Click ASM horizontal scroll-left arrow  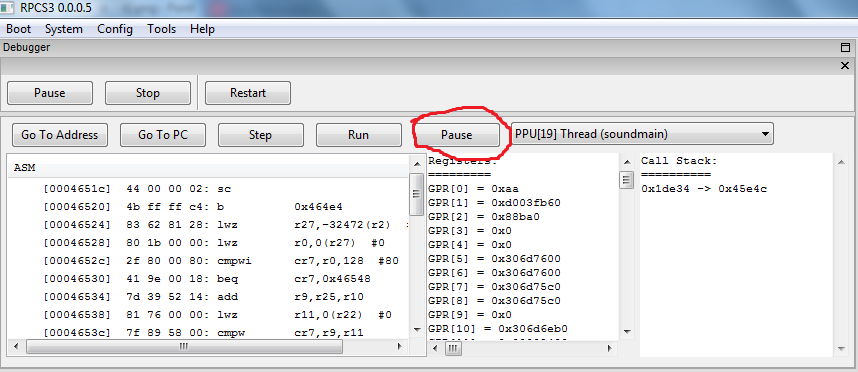pos(16,346)
